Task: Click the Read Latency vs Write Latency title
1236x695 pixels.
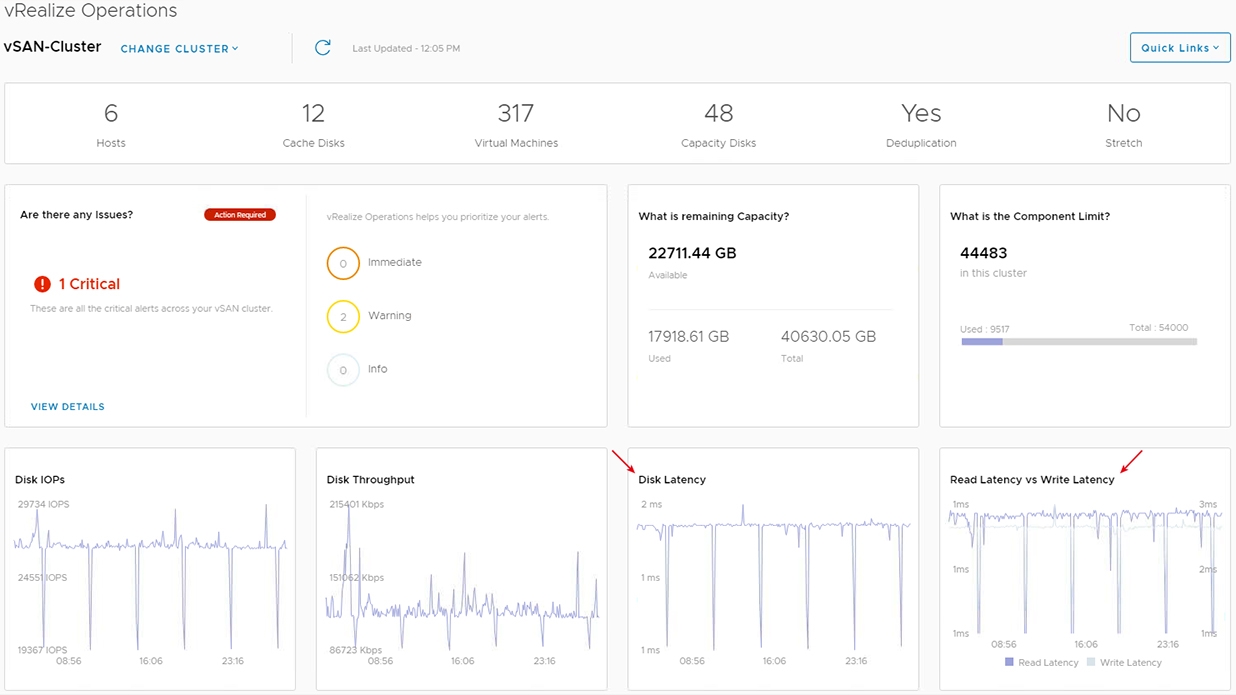Action: tap(1032, 480)
